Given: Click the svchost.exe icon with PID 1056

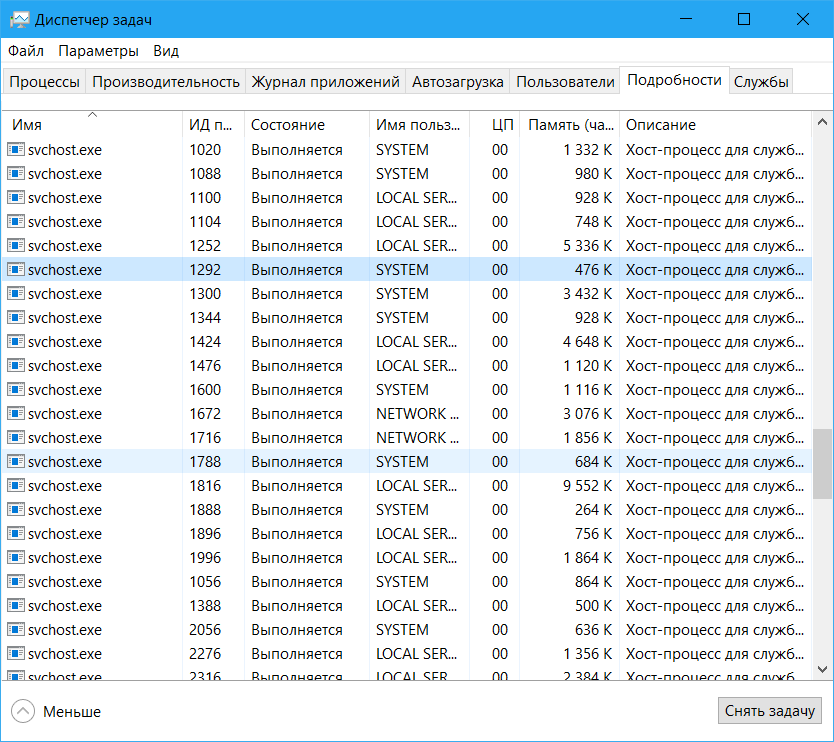Looking at the screenshot, I should pos(15,581).
